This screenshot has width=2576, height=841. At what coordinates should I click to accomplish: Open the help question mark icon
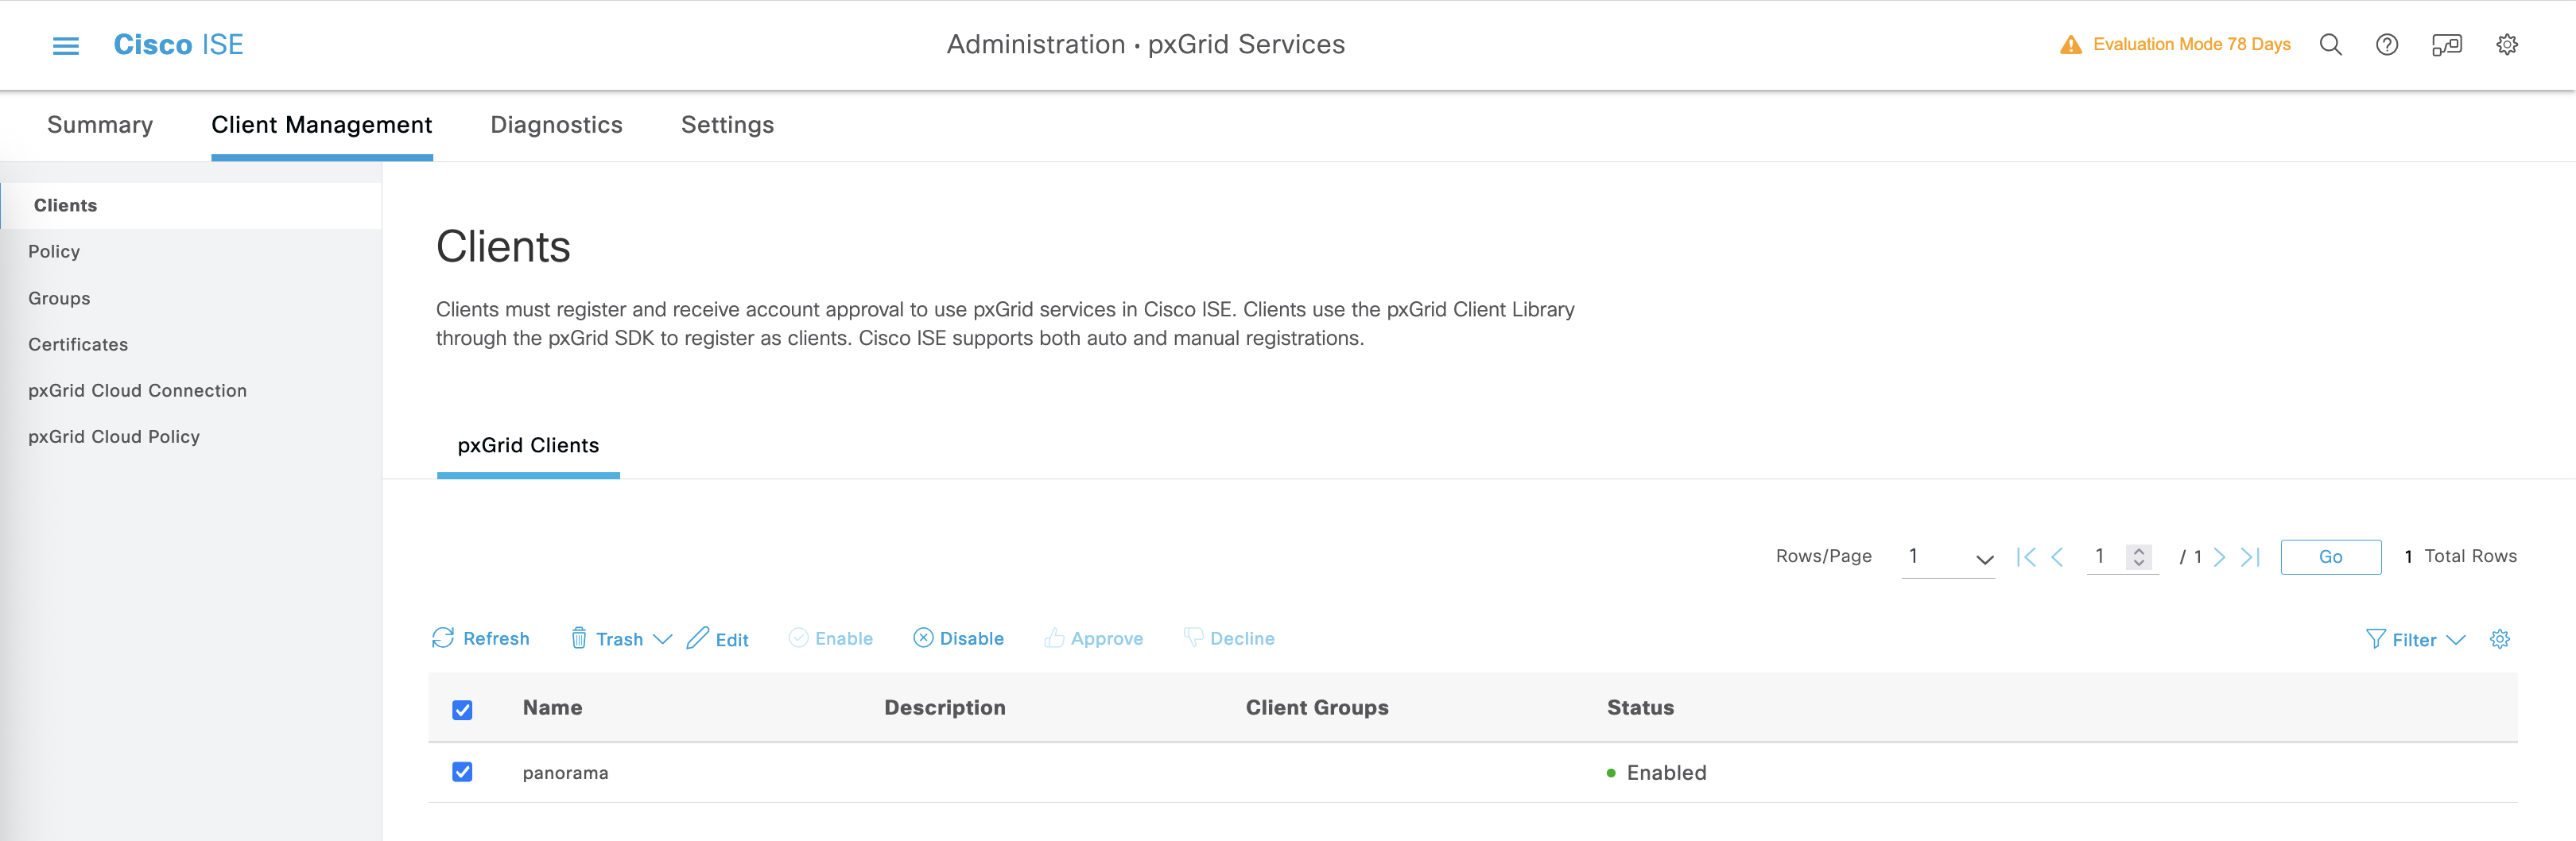2386,45
